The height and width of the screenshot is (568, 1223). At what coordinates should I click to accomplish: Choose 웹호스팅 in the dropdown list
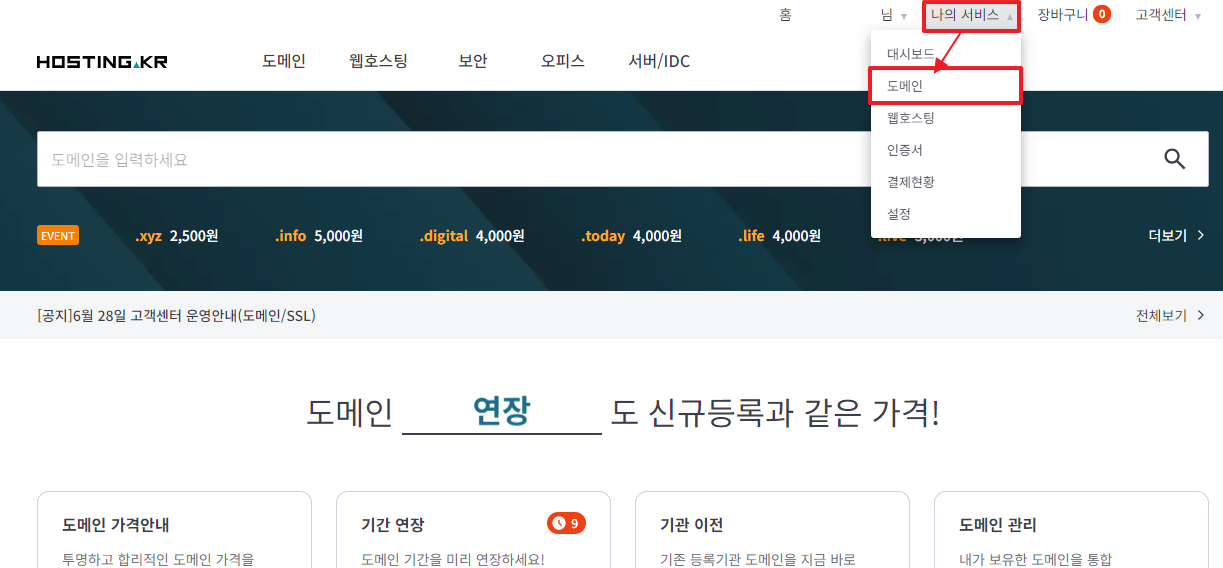click(910, 118)
